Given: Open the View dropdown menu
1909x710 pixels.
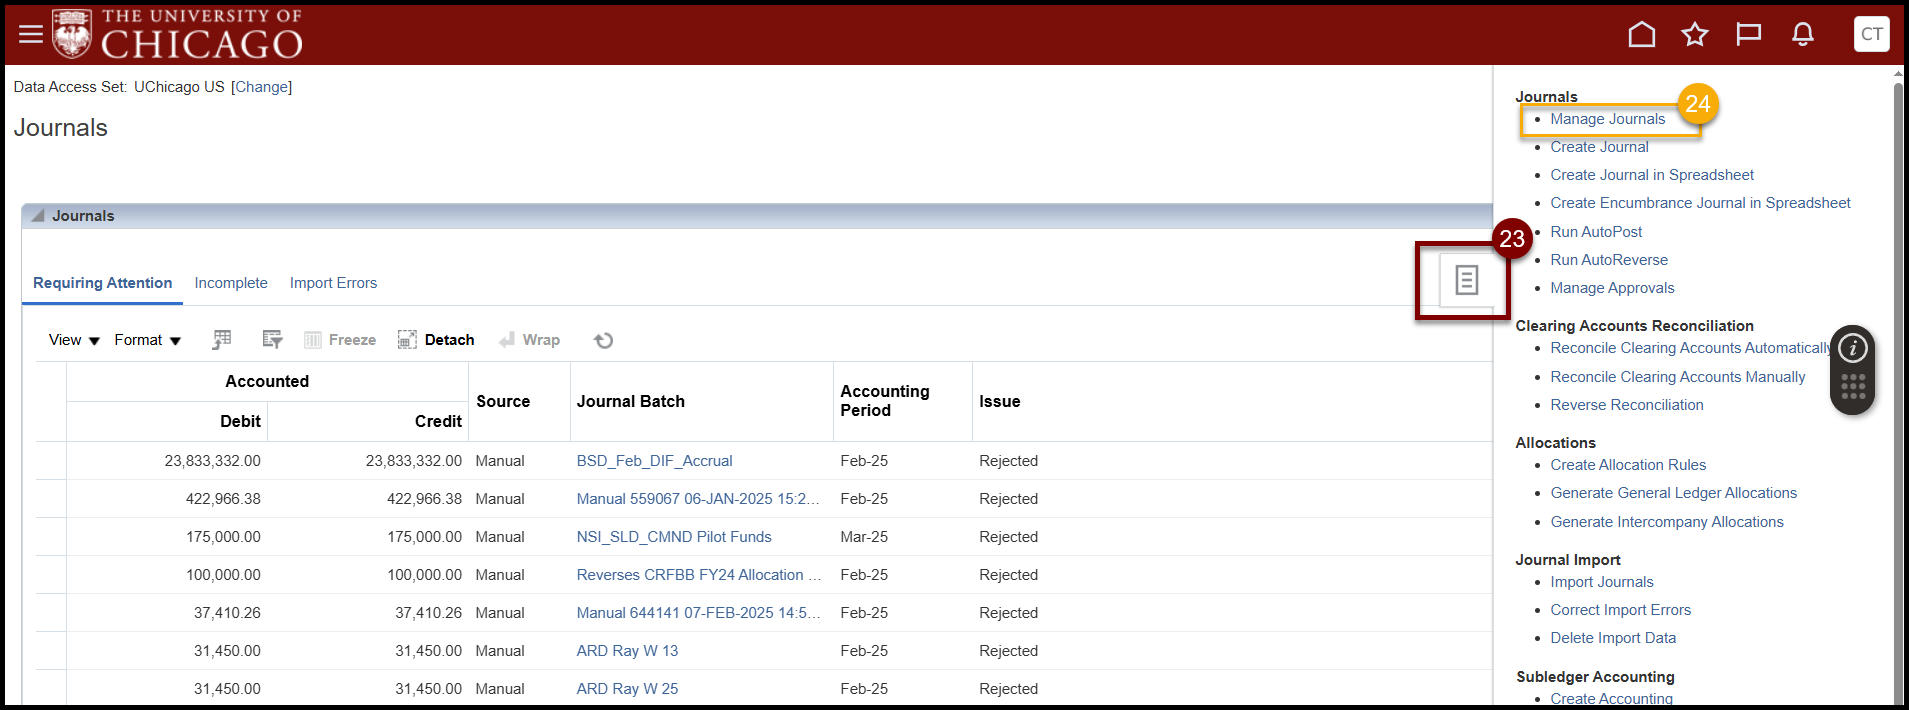Looking at the screenshot, I should (74, 340).
